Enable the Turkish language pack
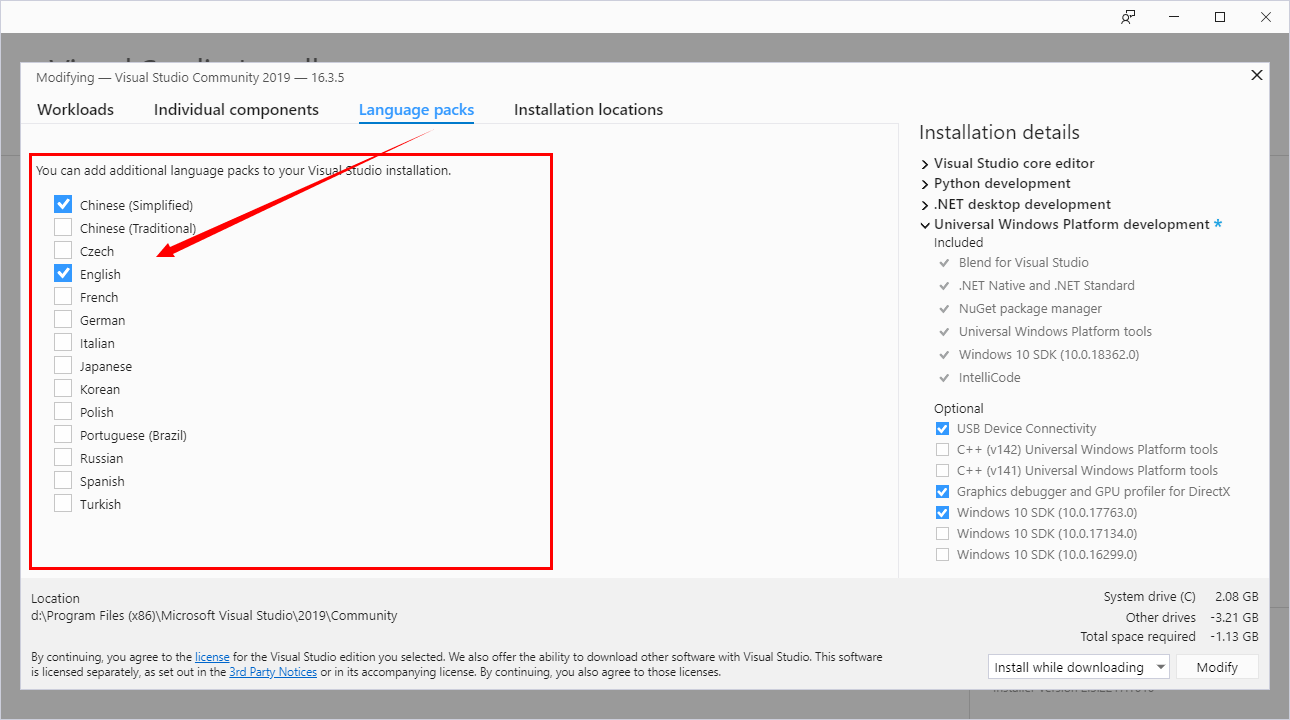The height and width of the screenshot is (720, 1290). 63,504
